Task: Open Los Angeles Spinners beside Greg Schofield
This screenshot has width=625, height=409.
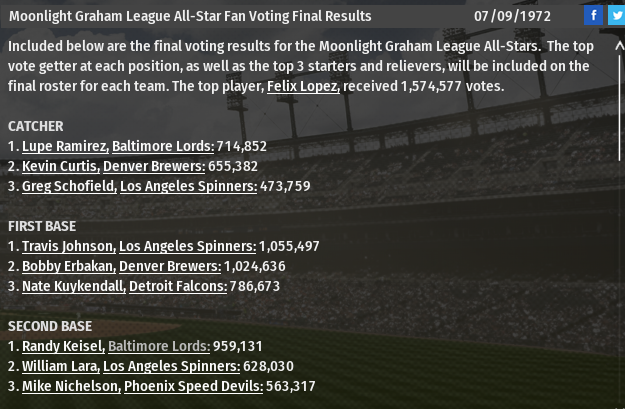Action: click(188, 186)
